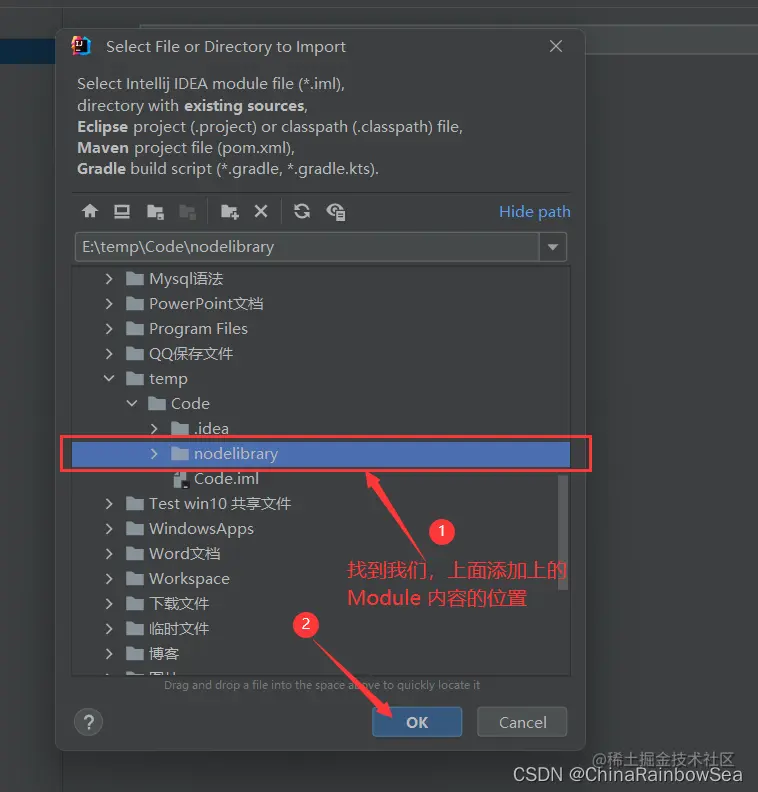758x792 pixels.
Task: Select the nodelibrary folder
Action: (x=321, y=454)
